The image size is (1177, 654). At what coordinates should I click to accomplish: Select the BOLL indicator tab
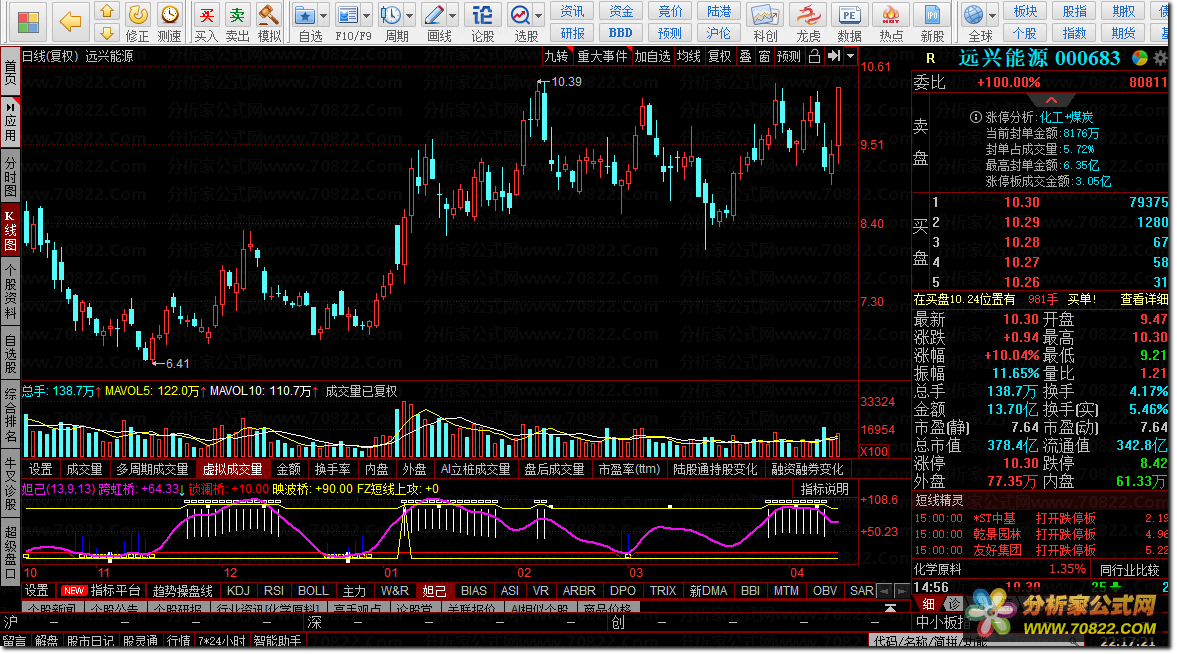(313, 591)
